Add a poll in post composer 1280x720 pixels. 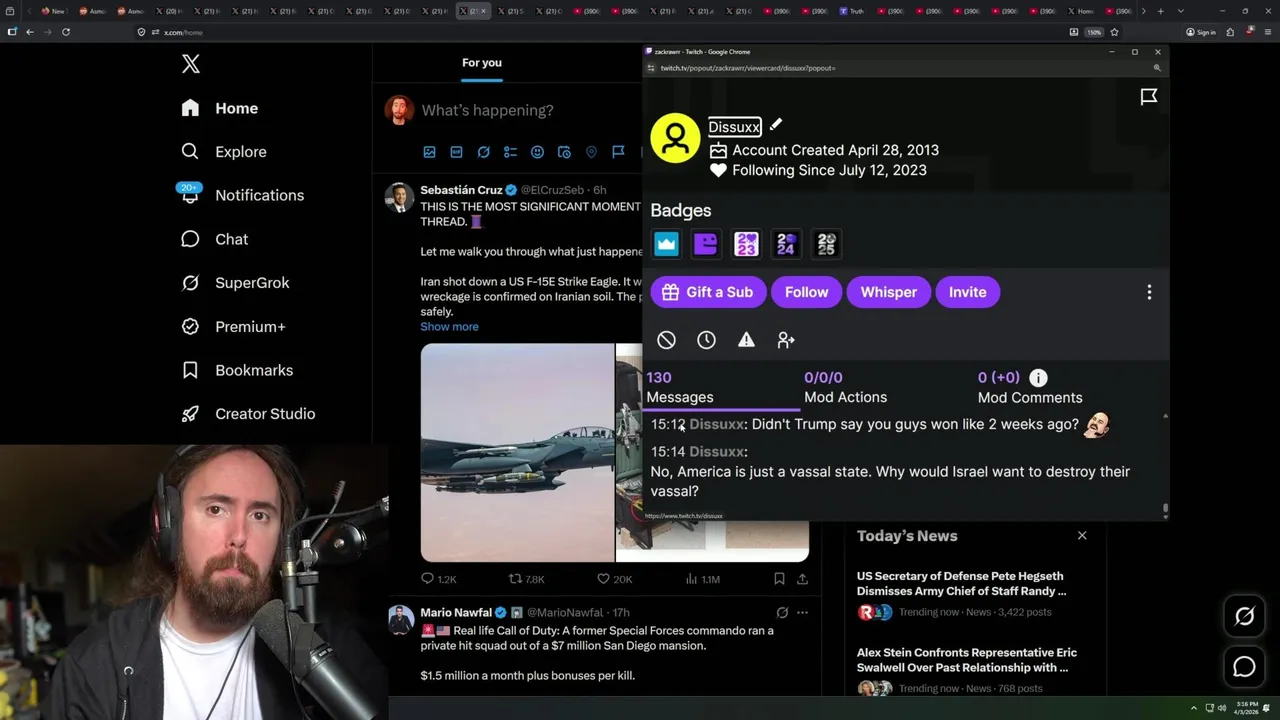coord(510,152)
